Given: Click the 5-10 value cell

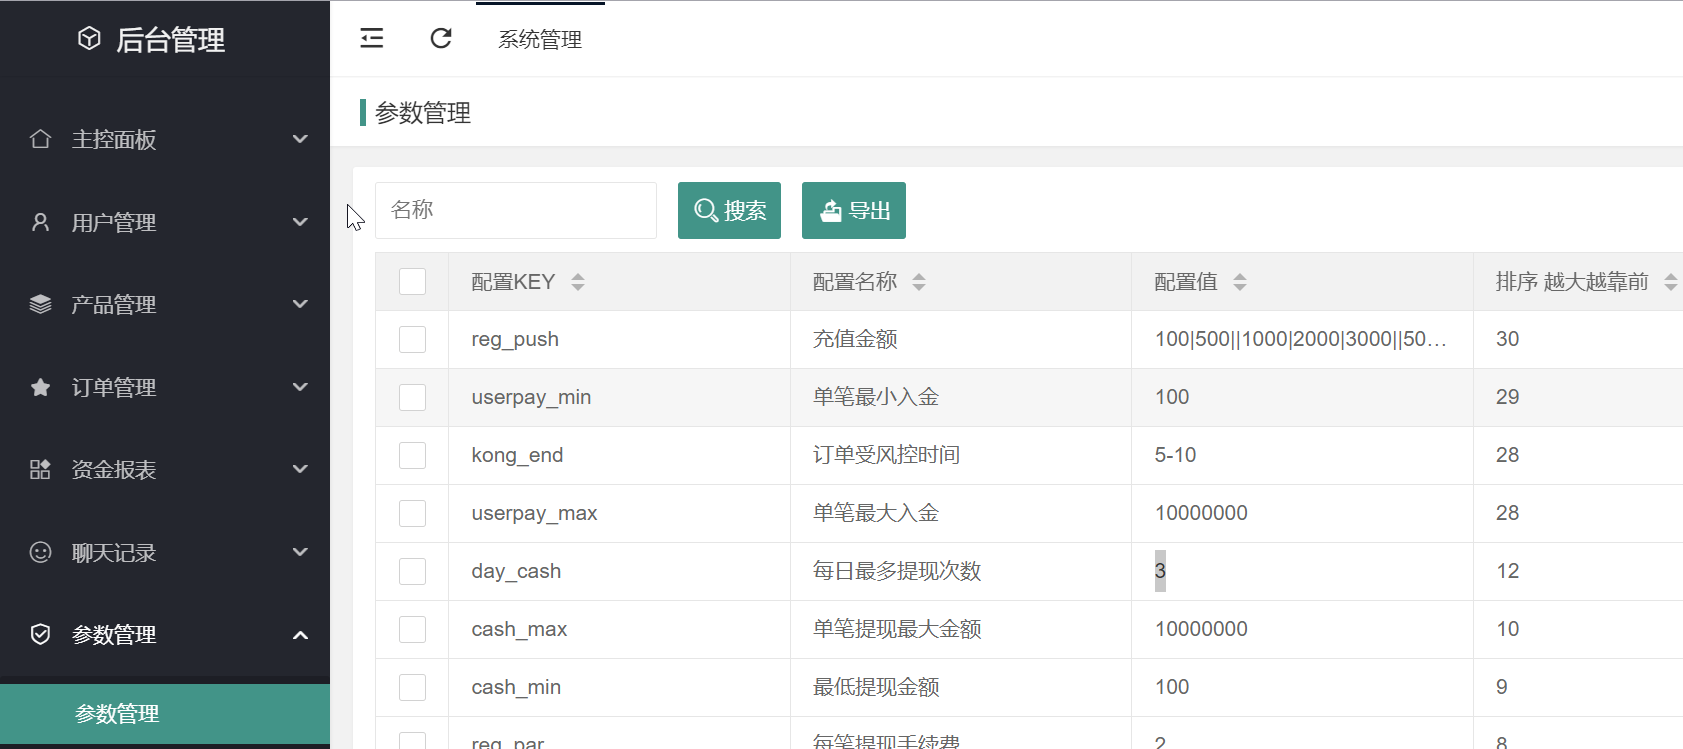Looking at the screenshot, I should point(1302,455).
